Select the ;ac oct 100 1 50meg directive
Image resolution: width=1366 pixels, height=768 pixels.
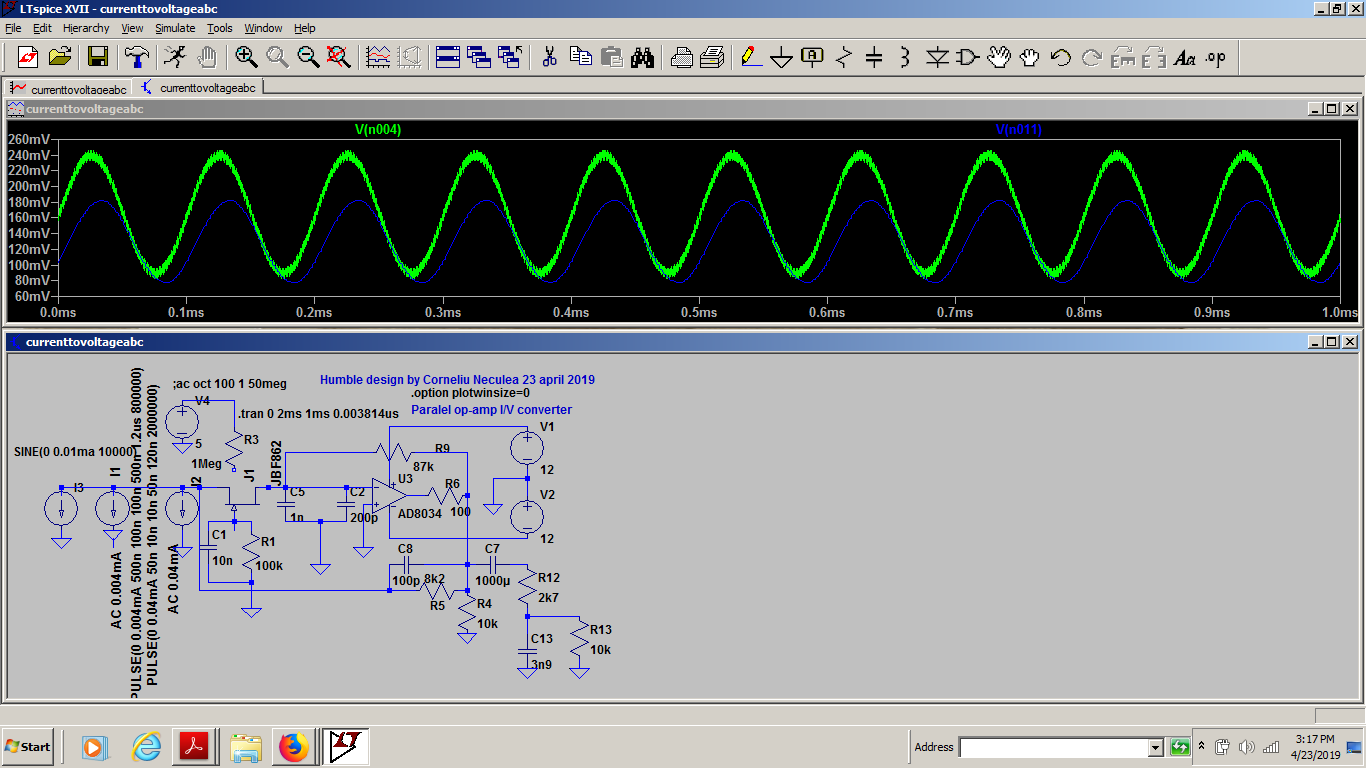click(x=230, y=384)
